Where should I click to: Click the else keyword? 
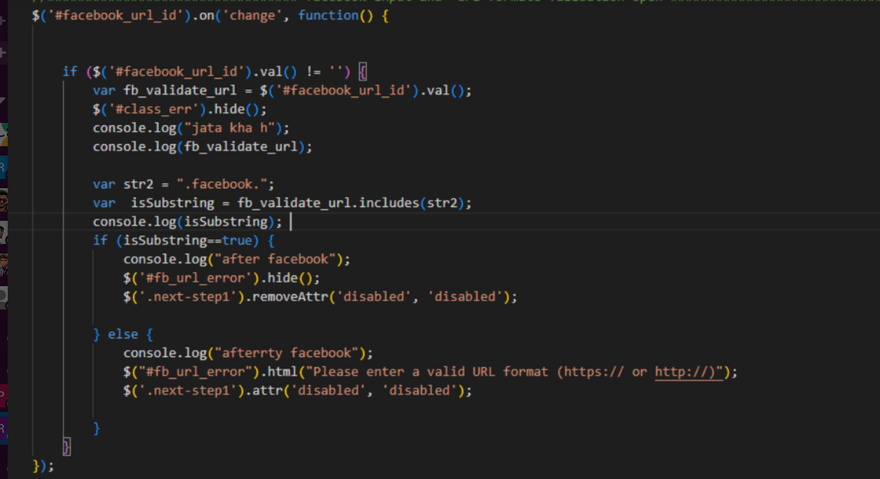[123, 334]
